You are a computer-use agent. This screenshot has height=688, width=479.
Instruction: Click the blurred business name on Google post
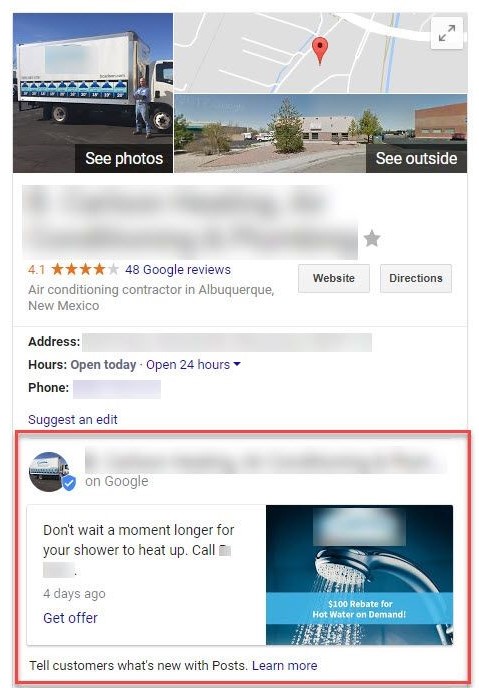click(x=265, y=461)
